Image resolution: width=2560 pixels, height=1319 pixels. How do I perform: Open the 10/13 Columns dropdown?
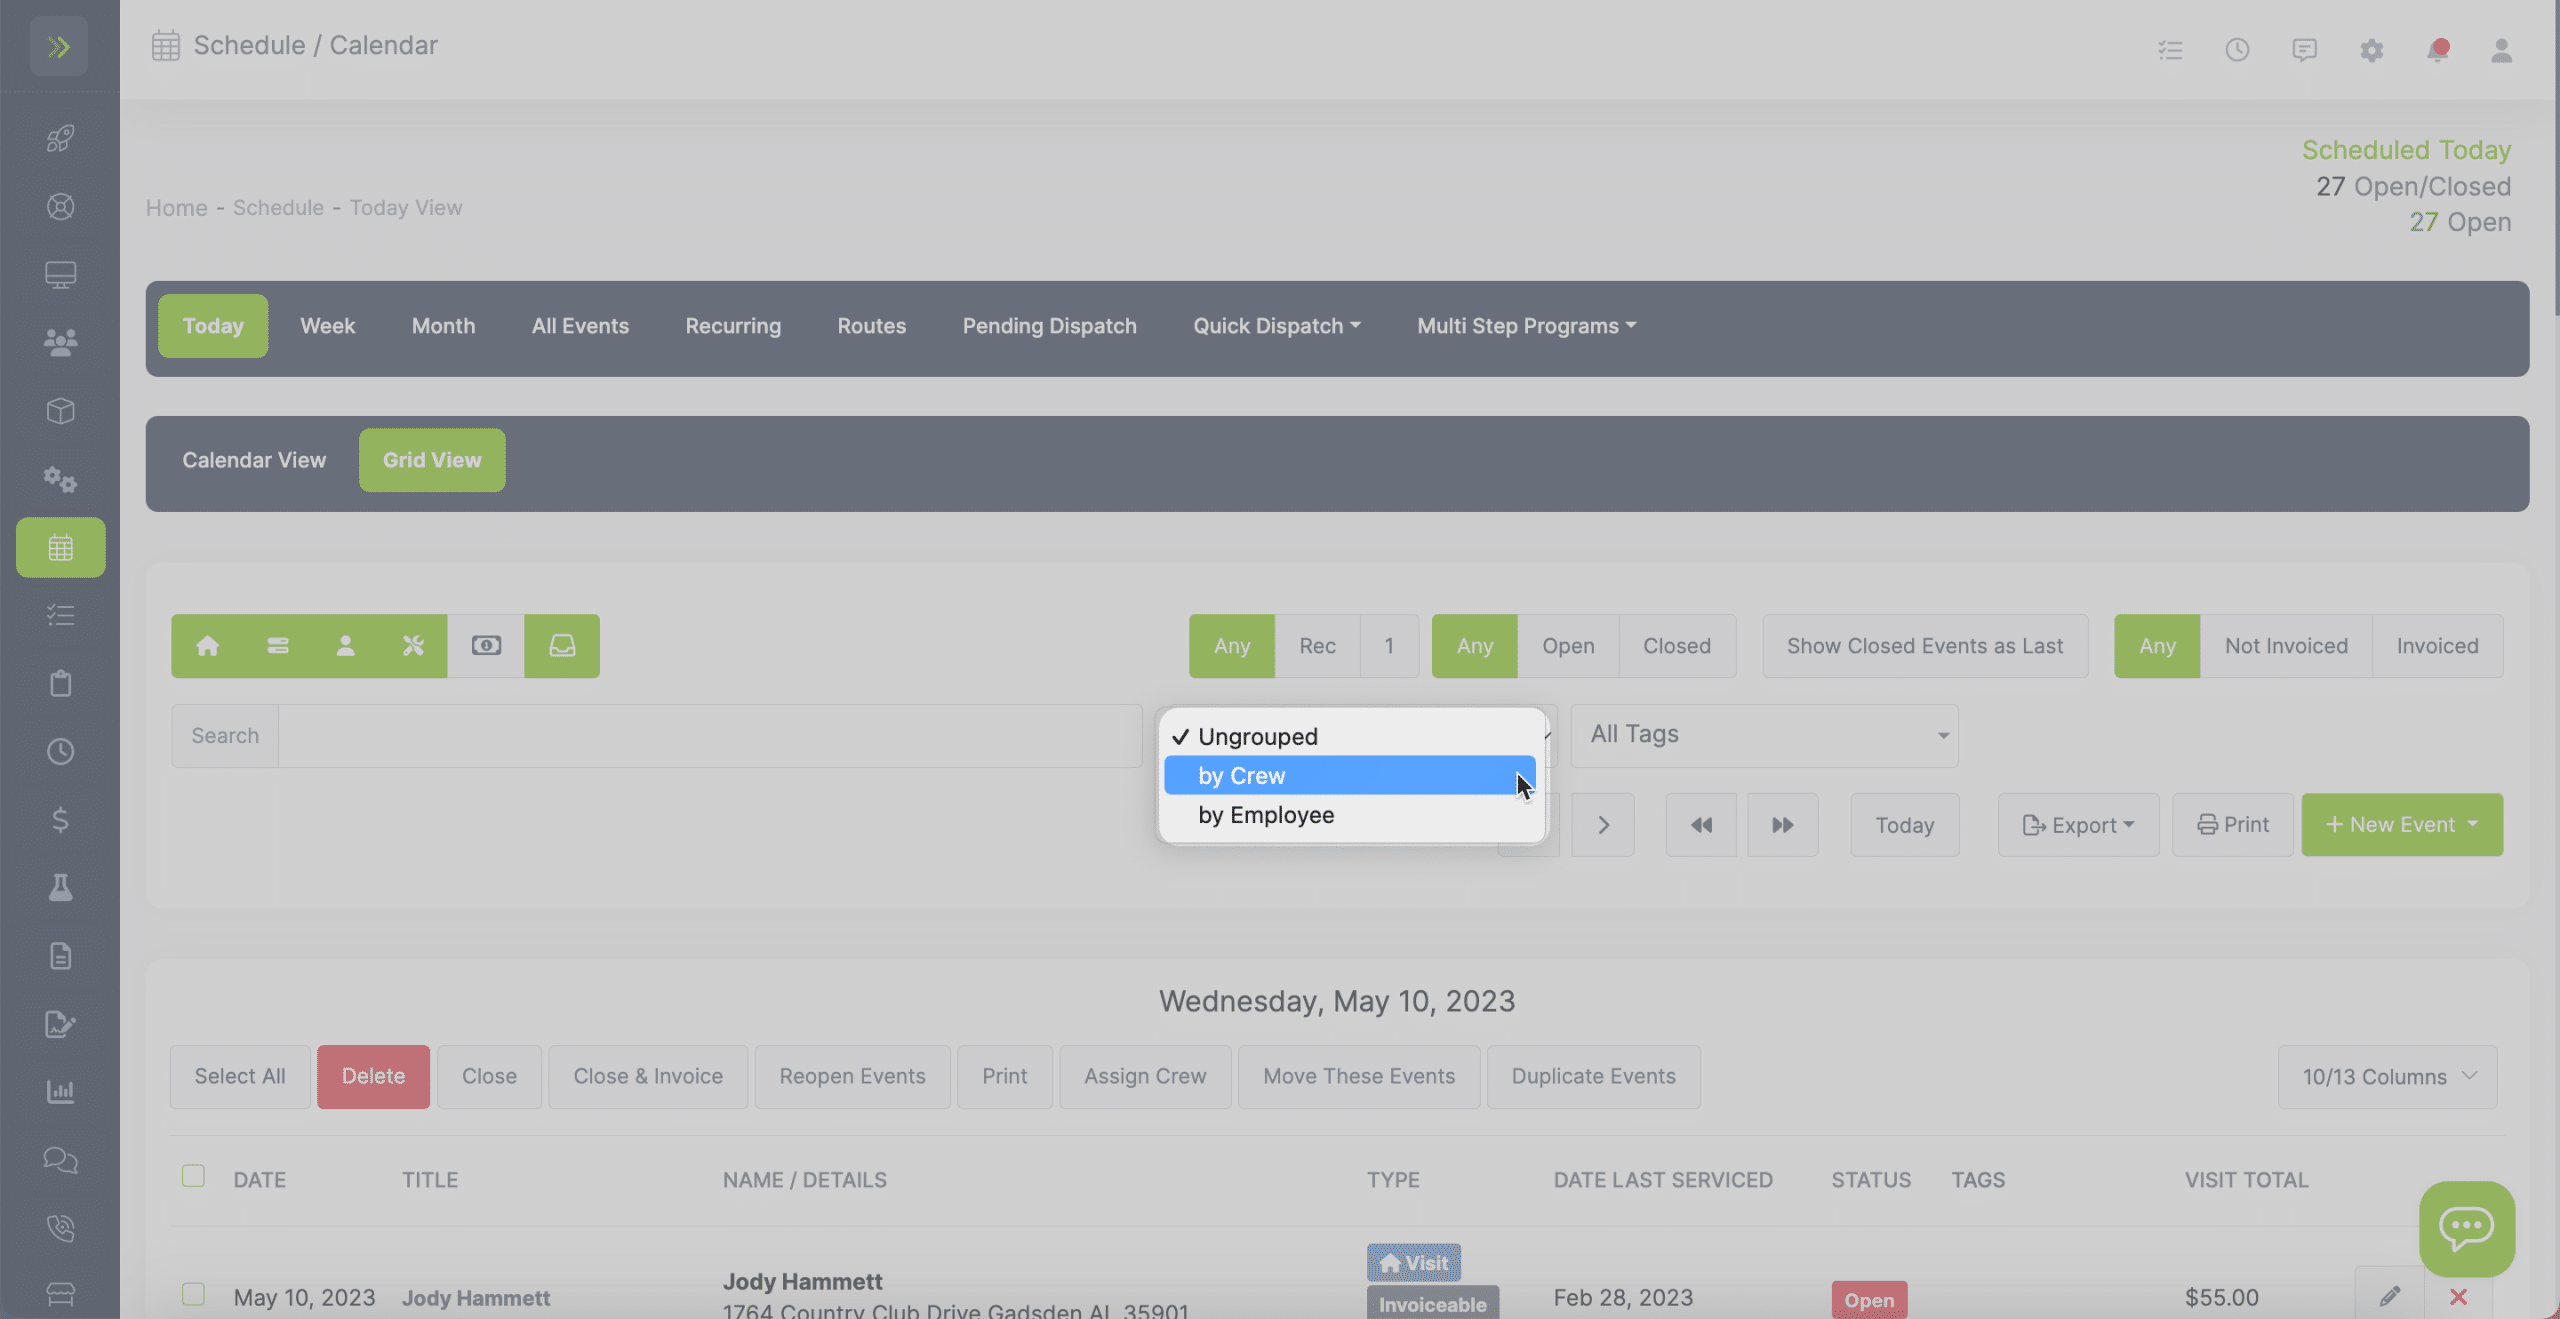2387,1077
